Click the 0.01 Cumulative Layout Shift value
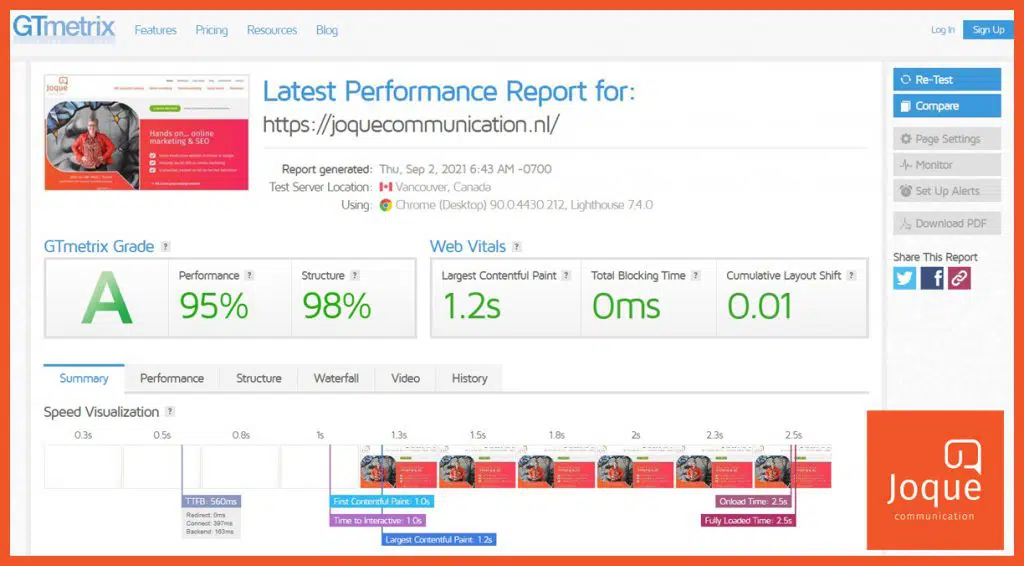Screen dimensions: 1024x566 tap(760, 306)
